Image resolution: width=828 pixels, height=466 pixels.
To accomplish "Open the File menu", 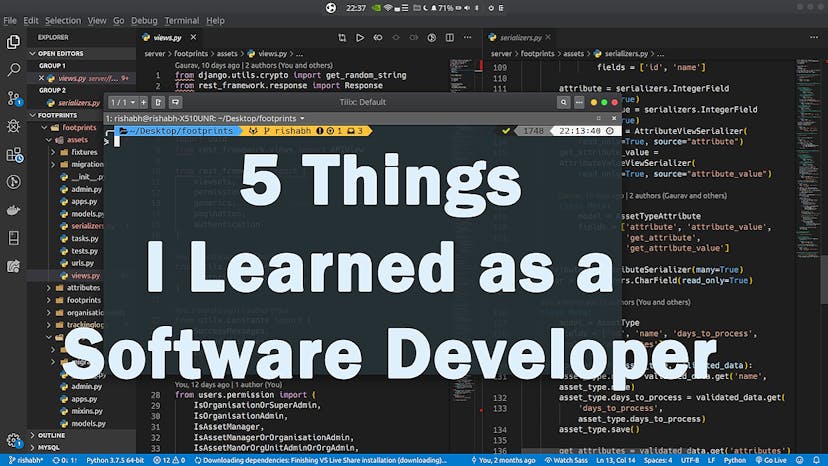I will 10,21.
